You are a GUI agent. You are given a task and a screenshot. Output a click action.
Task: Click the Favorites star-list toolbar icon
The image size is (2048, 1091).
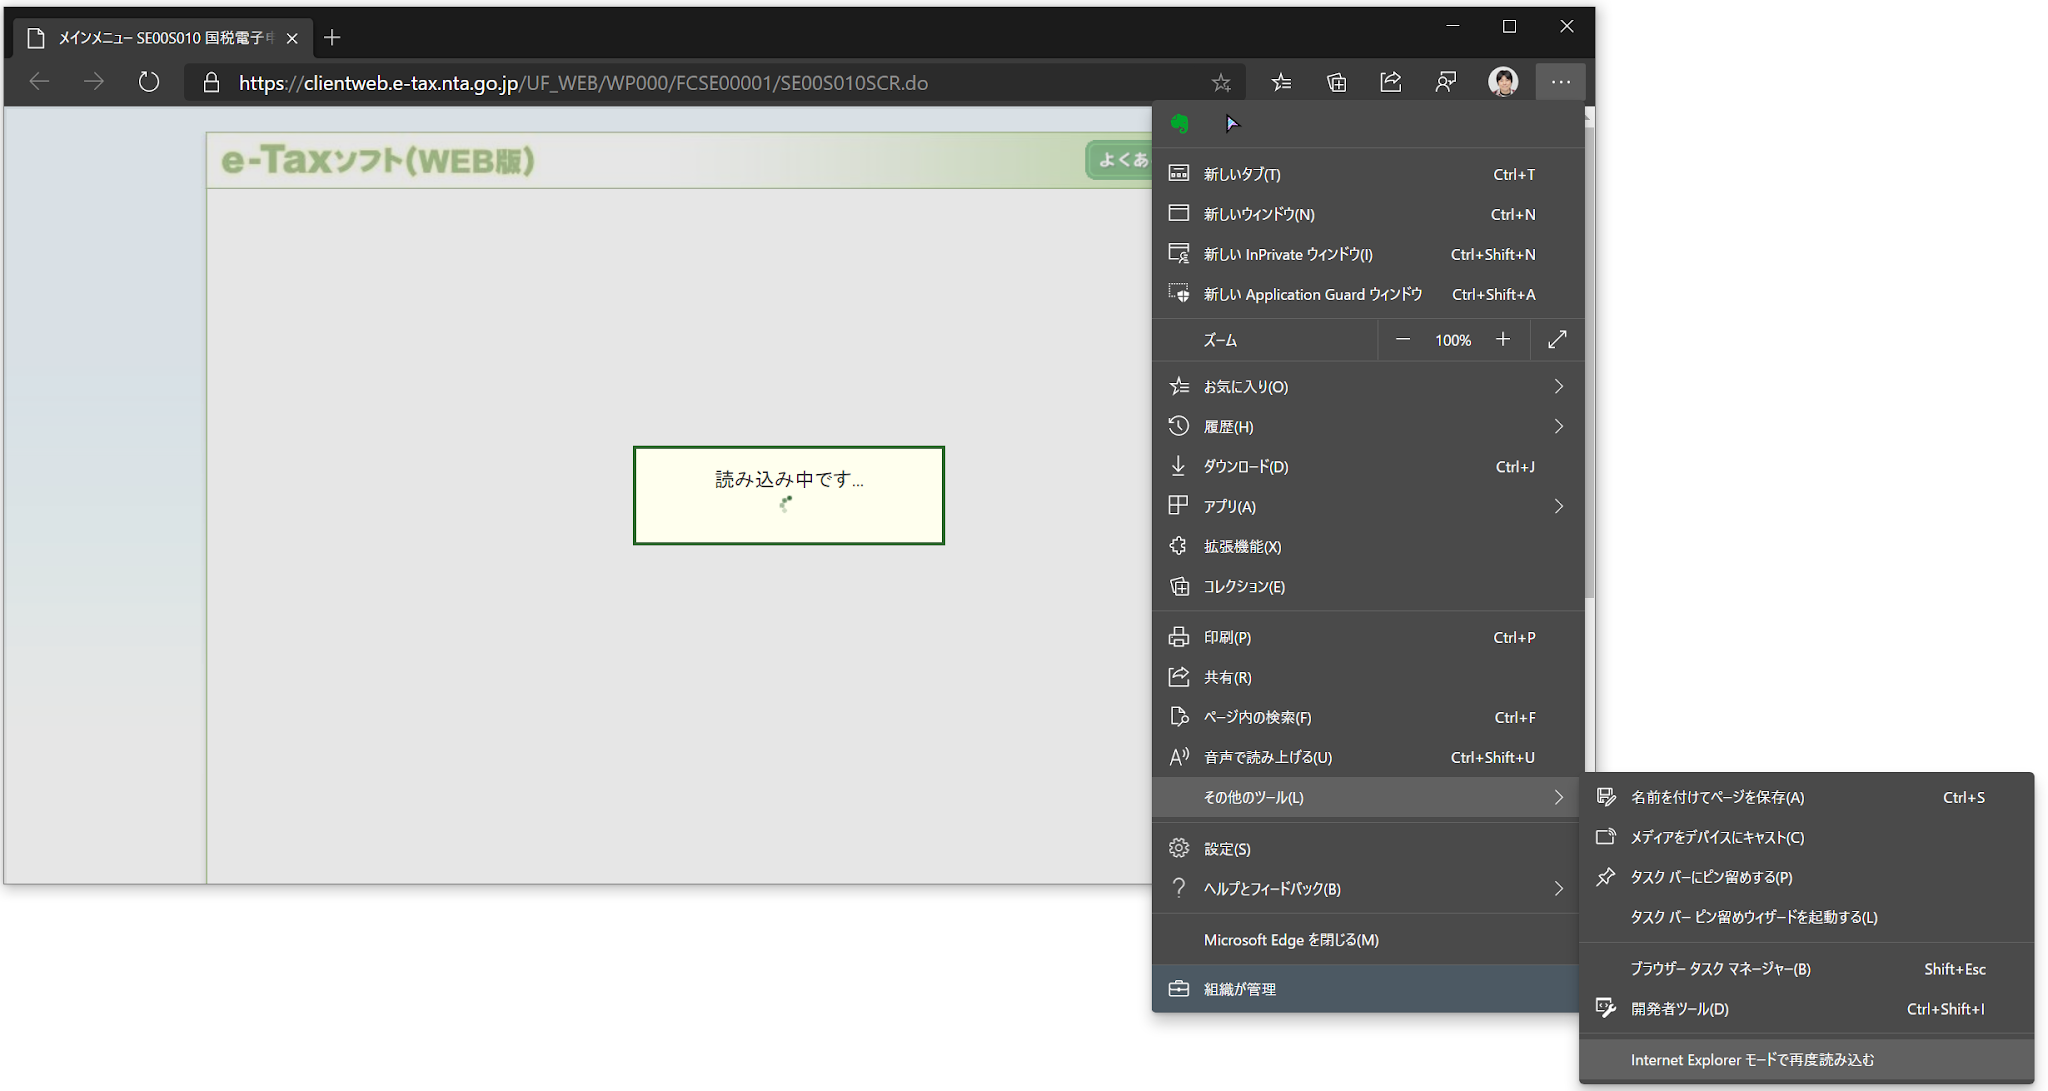1281,82
